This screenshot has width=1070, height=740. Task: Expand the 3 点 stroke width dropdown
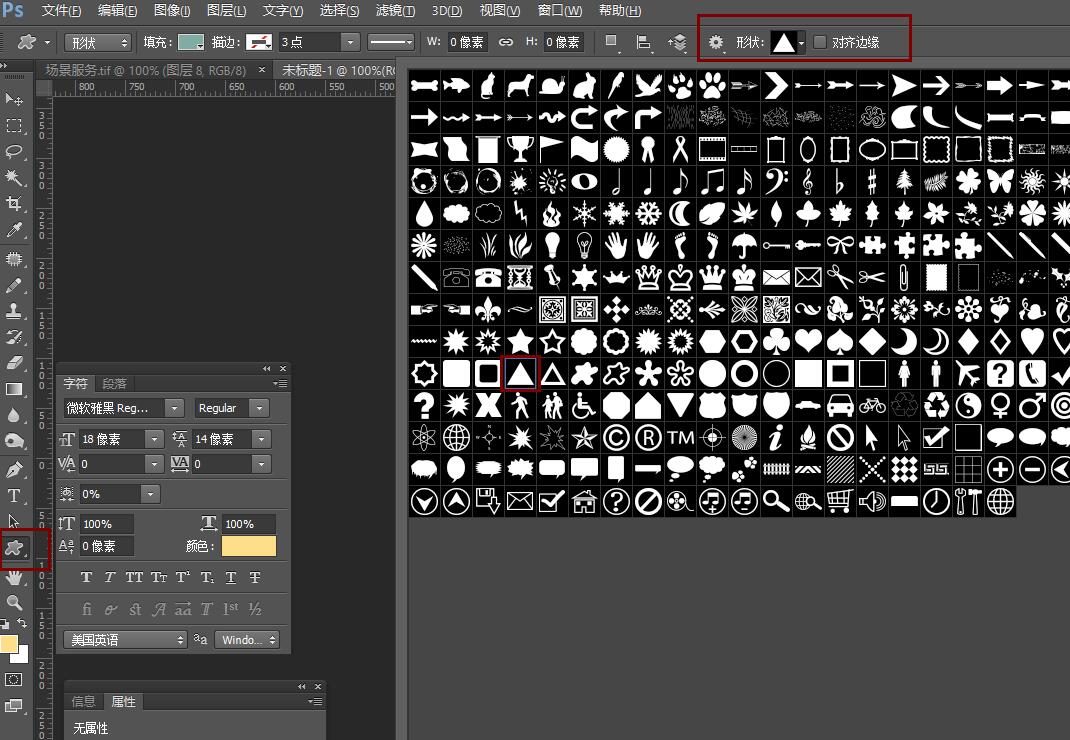click(349, 42)
